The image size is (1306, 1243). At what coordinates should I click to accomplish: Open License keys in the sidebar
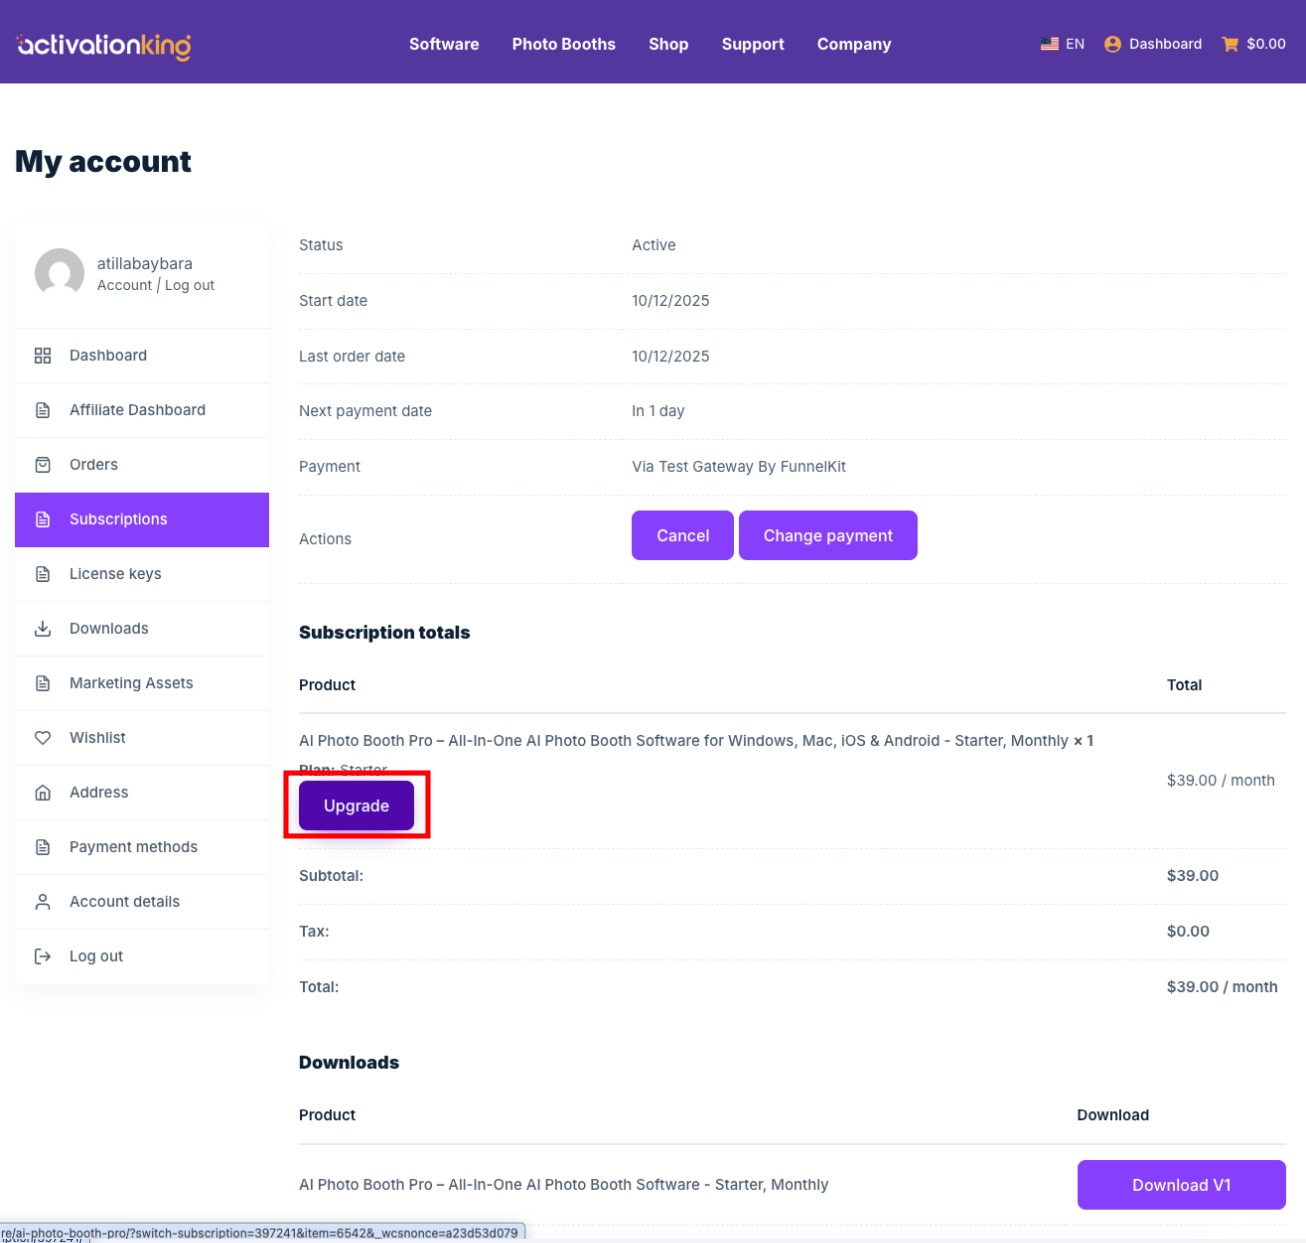click(115, 574)
